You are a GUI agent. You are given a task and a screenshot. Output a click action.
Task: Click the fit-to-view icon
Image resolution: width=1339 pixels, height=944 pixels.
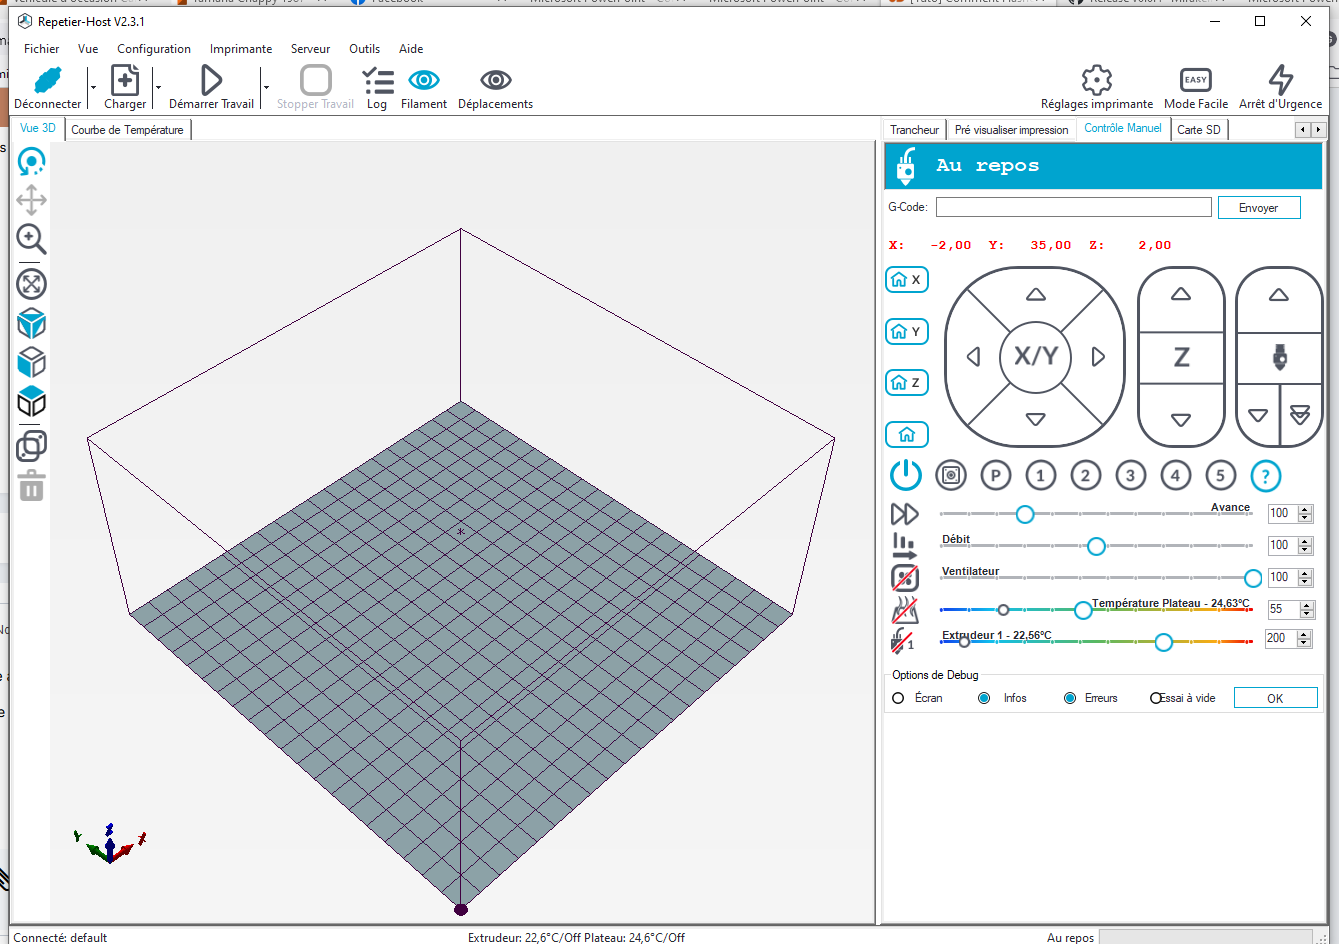tap(32, 284)
